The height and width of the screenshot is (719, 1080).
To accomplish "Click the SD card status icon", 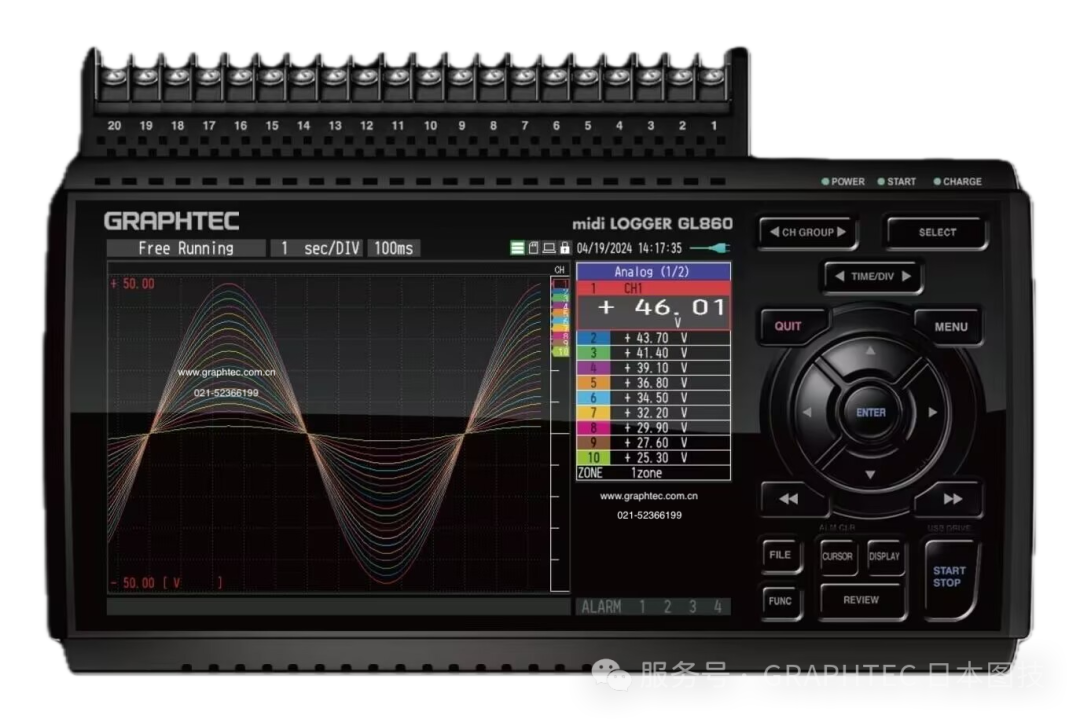I will (x=533, y=248).
